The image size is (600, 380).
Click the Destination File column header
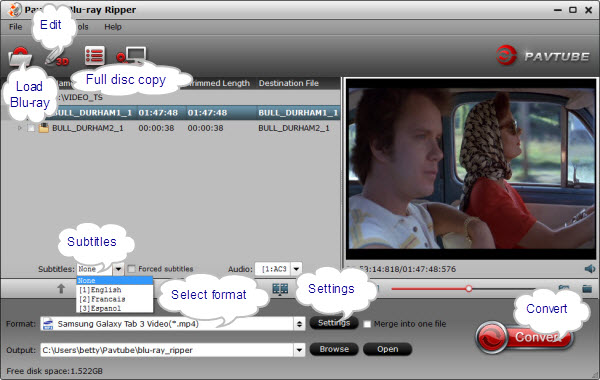(289, 83)
